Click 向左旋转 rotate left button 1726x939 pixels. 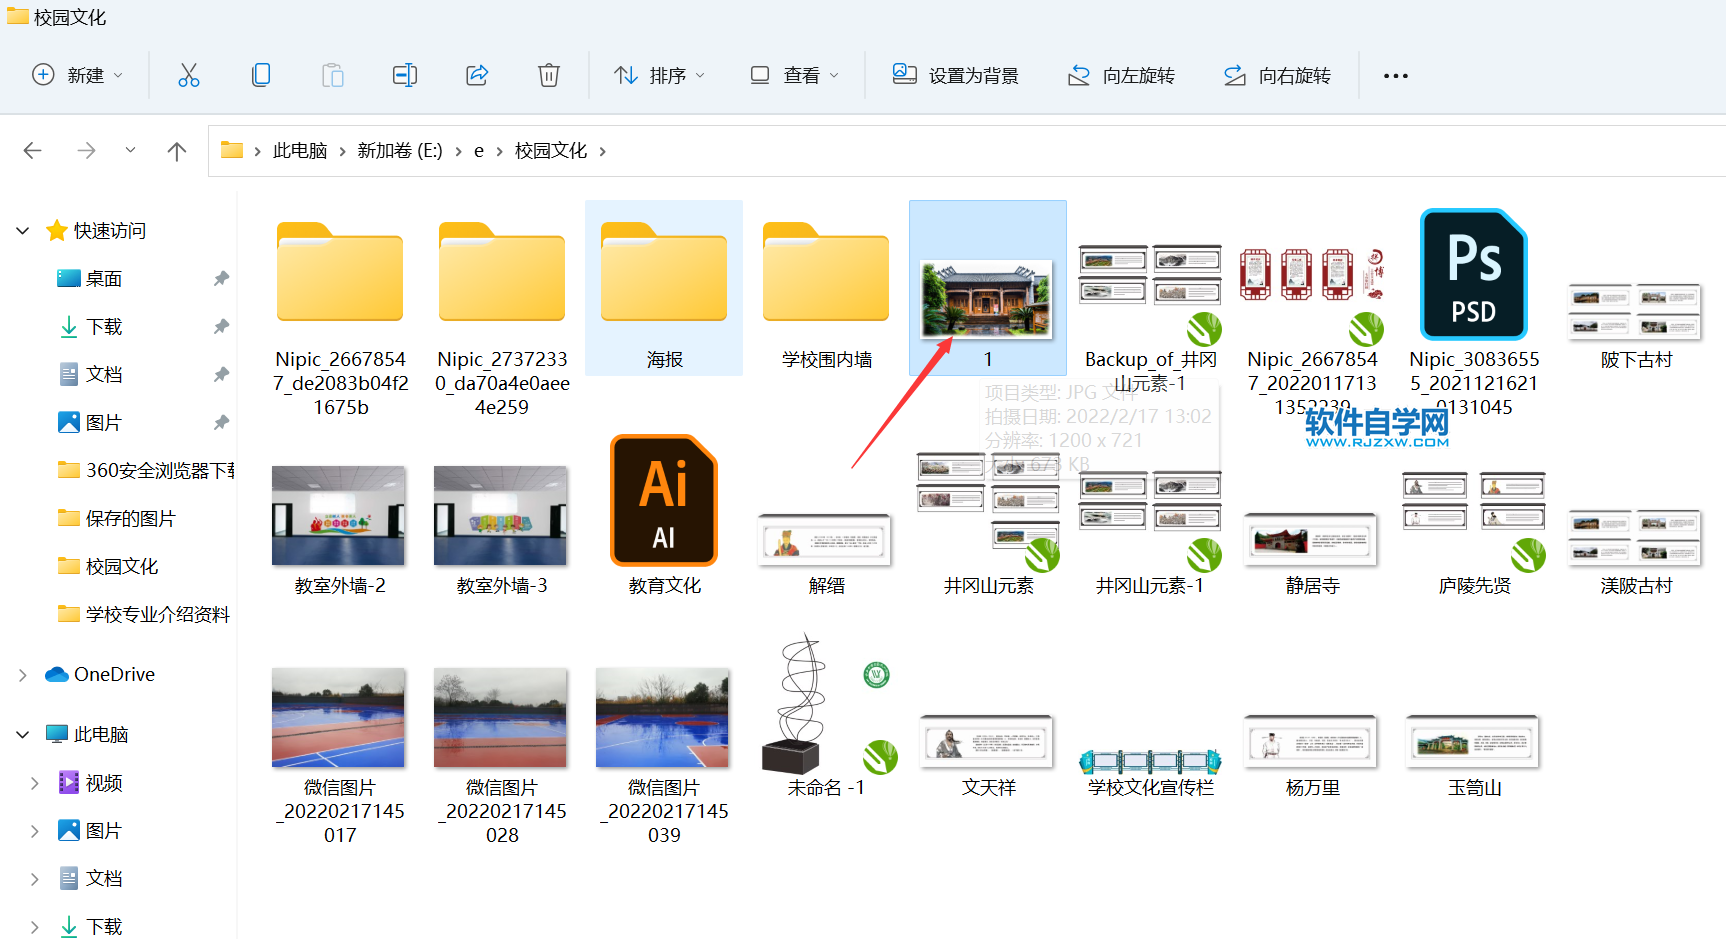pos(1121,75)
